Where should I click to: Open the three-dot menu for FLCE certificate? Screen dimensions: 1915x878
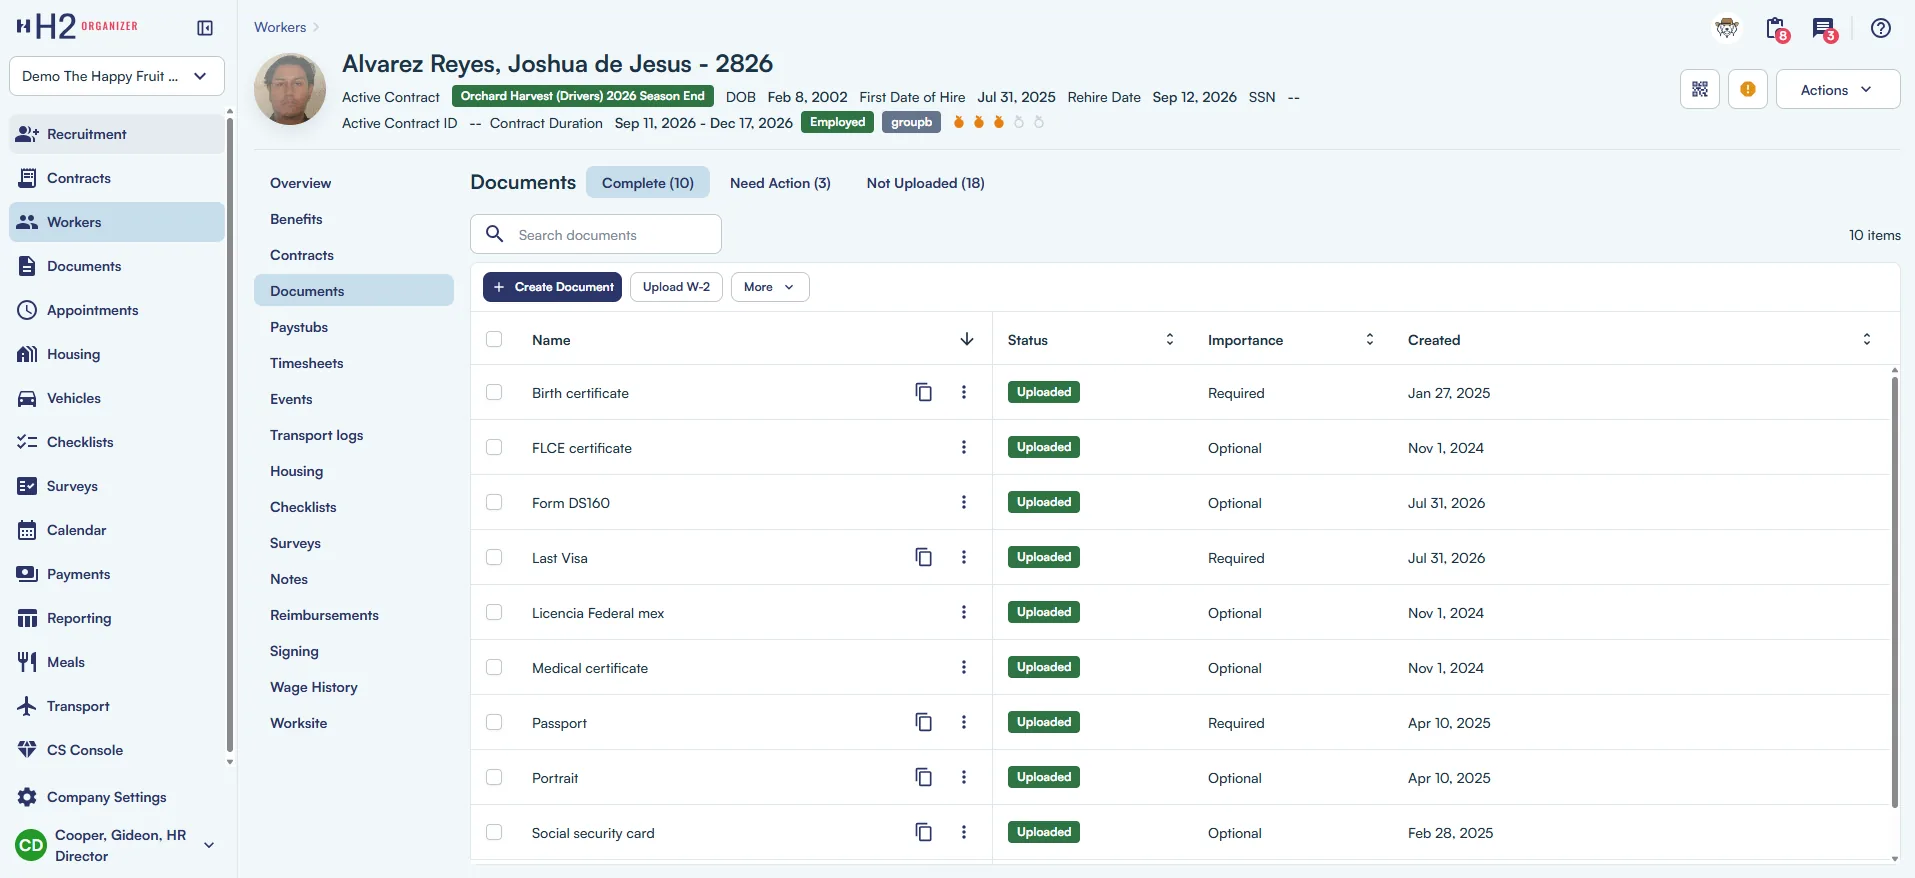point(963,447)
